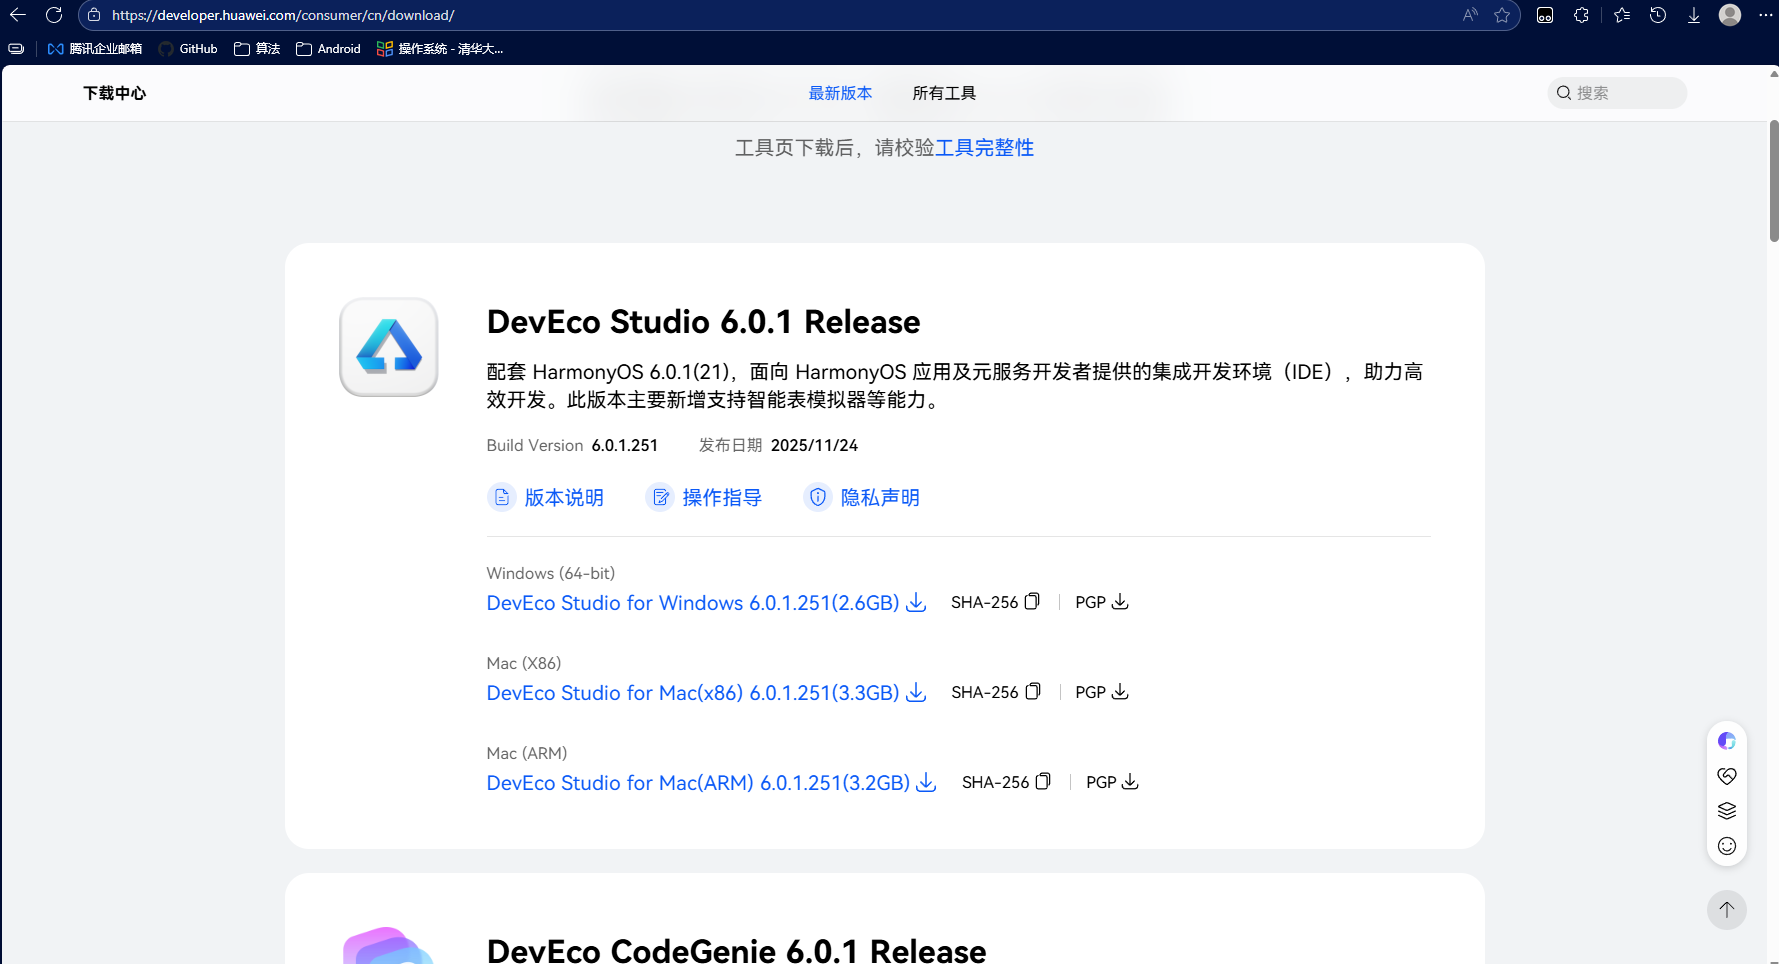Open browsing History from the toolbar
Screen dimensions: 1779x964
coord(1657,15)
